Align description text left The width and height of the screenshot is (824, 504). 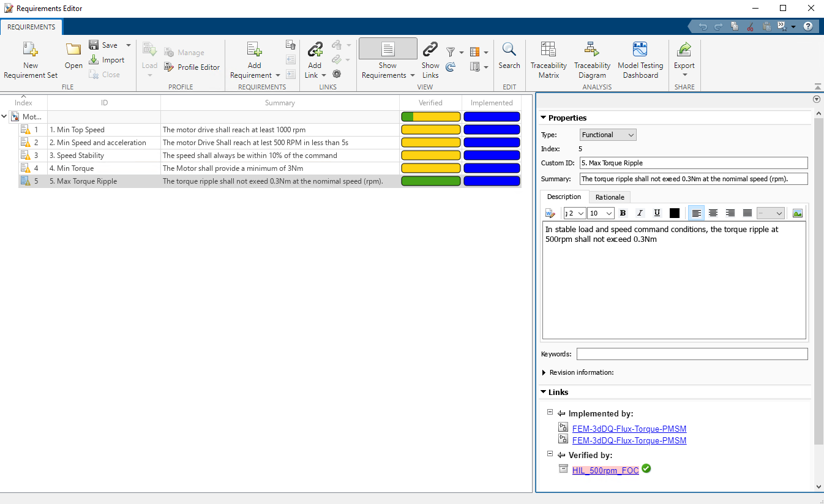click(696, 213)
